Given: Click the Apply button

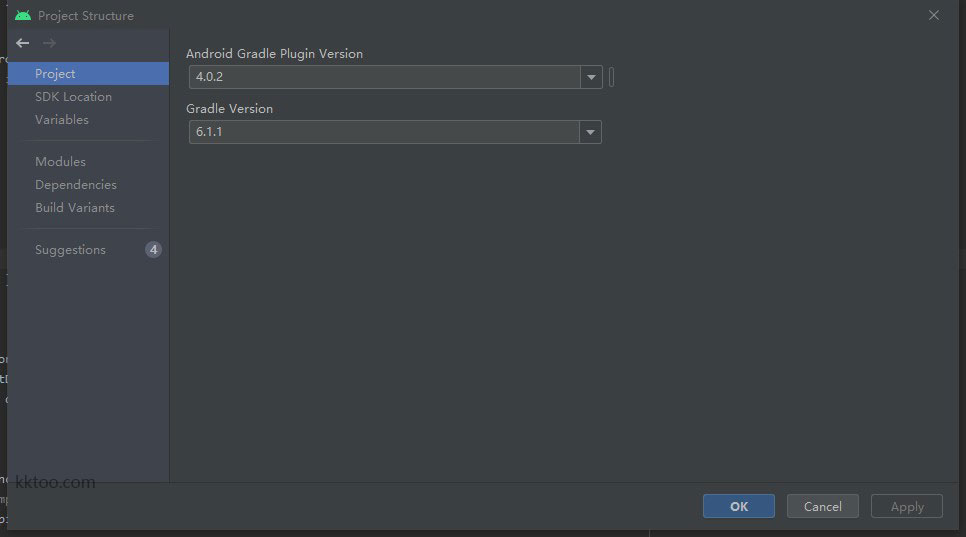Looking at the screenshot, I should [907, 506].
